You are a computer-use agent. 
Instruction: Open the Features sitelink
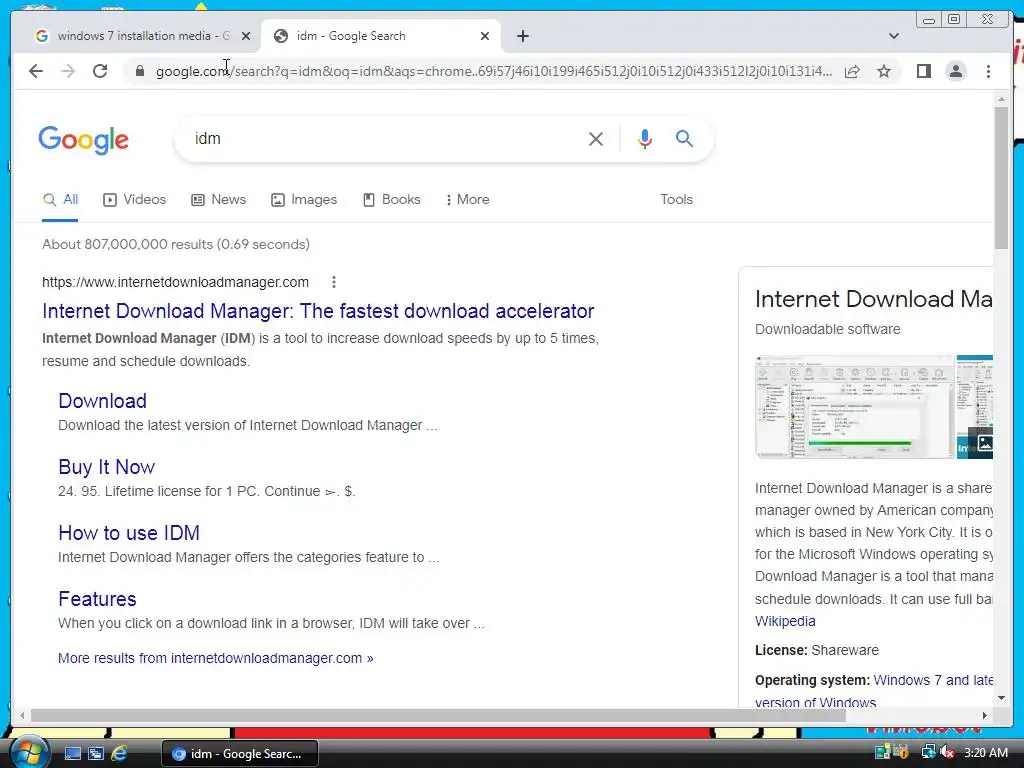(x=97, y=599)
